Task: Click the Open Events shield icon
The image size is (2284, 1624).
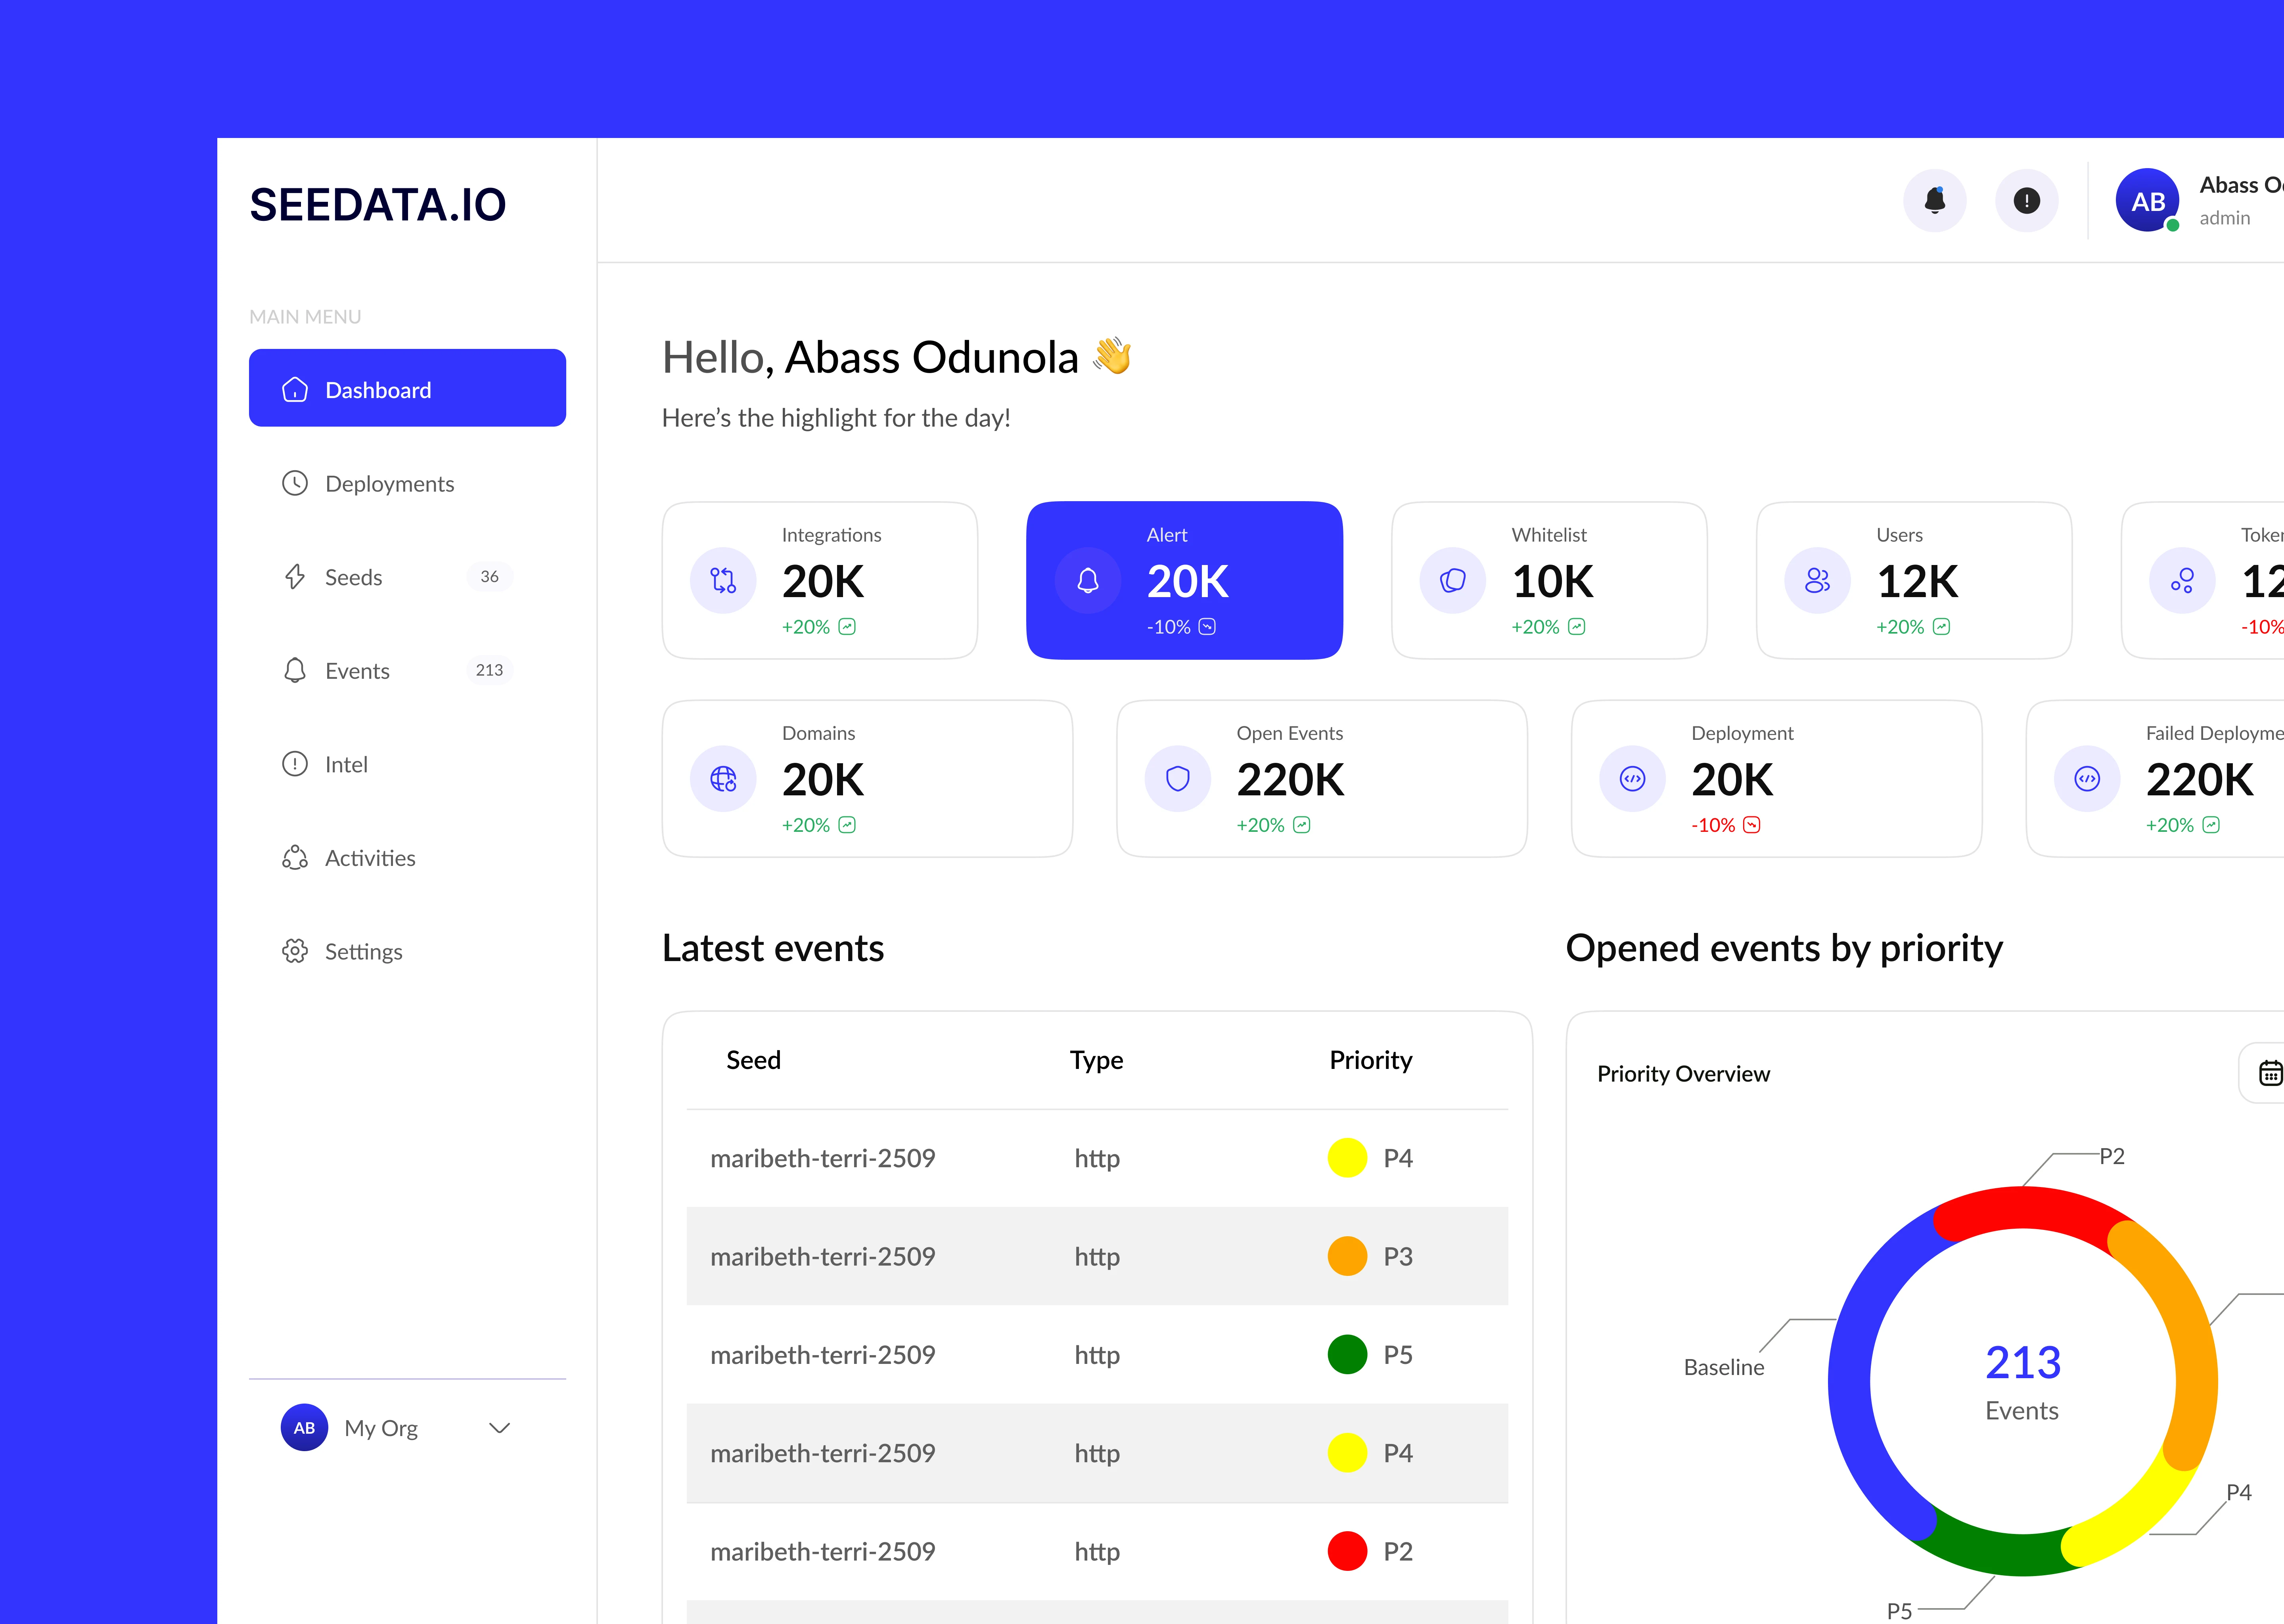Action: 1178,779
